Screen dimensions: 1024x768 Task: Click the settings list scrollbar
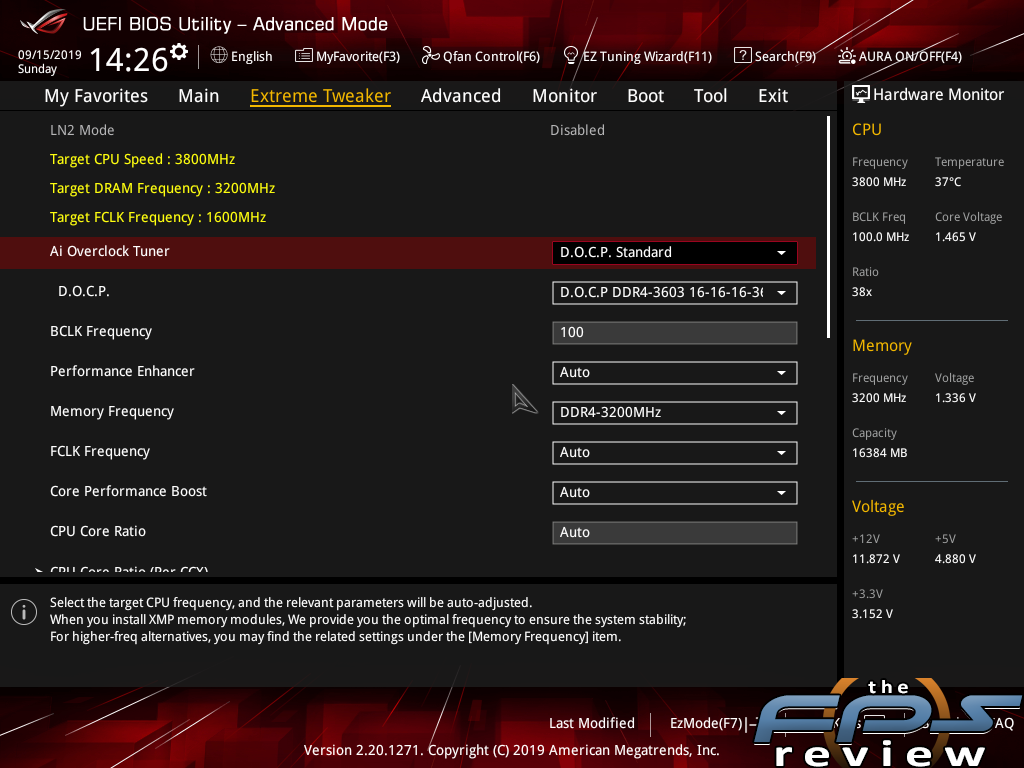click(828, 227)
